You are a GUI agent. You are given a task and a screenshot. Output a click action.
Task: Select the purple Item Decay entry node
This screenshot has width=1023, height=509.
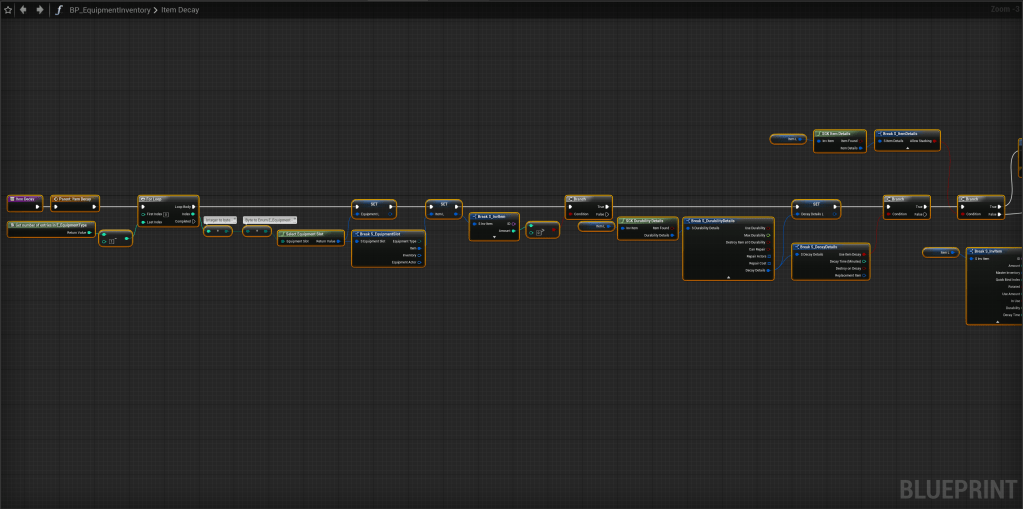pos(25,199)
